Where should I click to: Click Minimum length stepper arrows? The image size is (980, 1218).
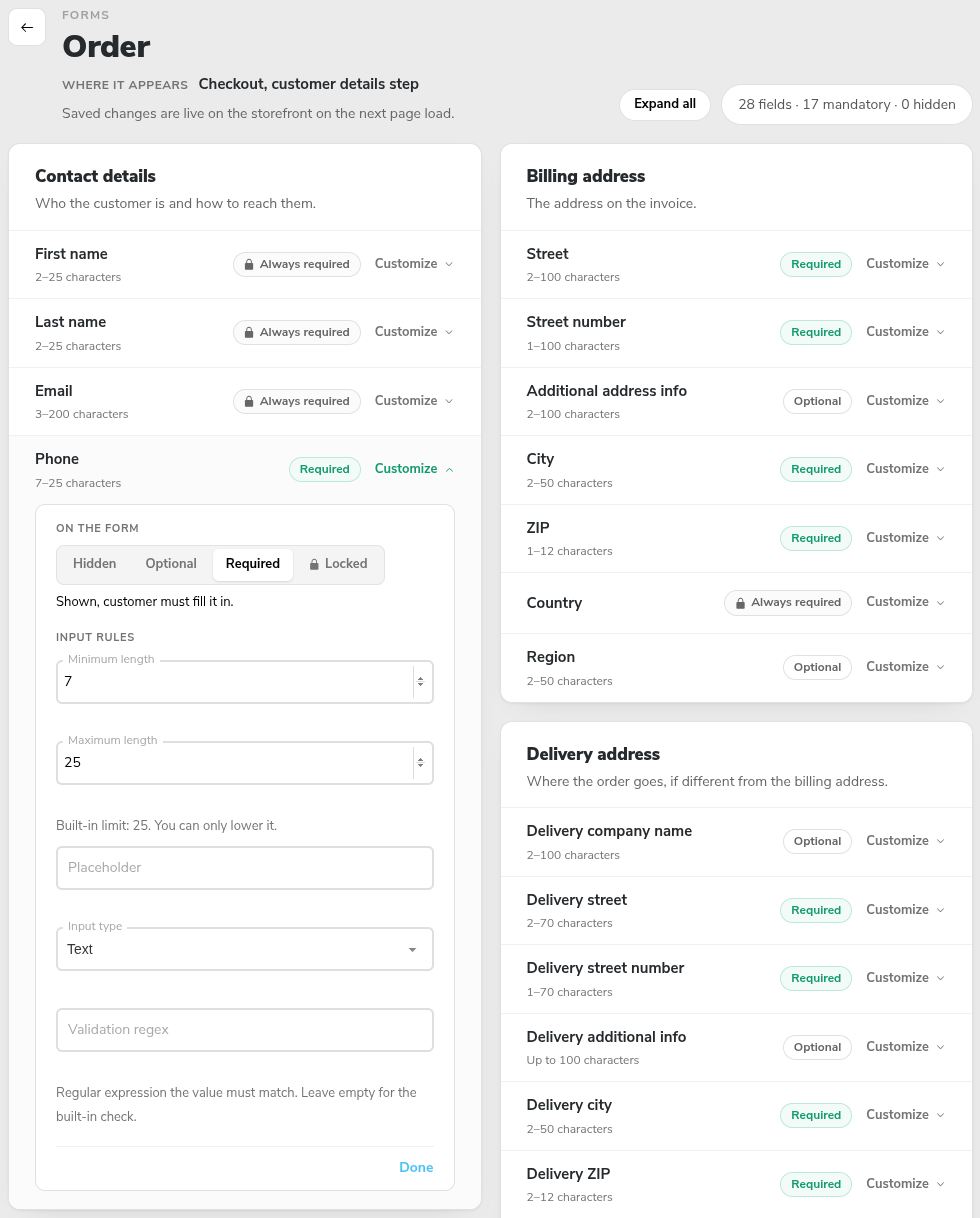pyautogui.click(x=420, y=682)
